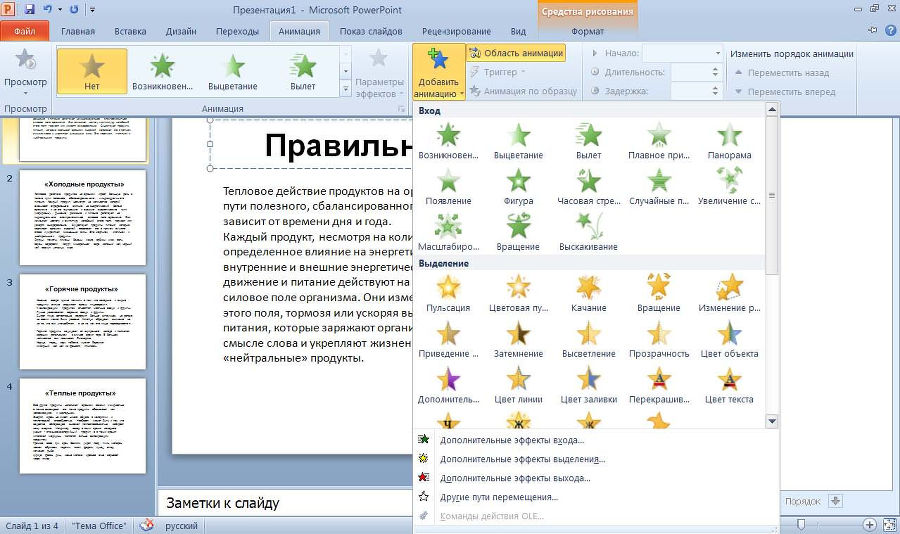Image resolution: width=900 pixels, height=534 pixels.
Task: Click the Save icon in quick access toolbar
Action: (30, 9)
